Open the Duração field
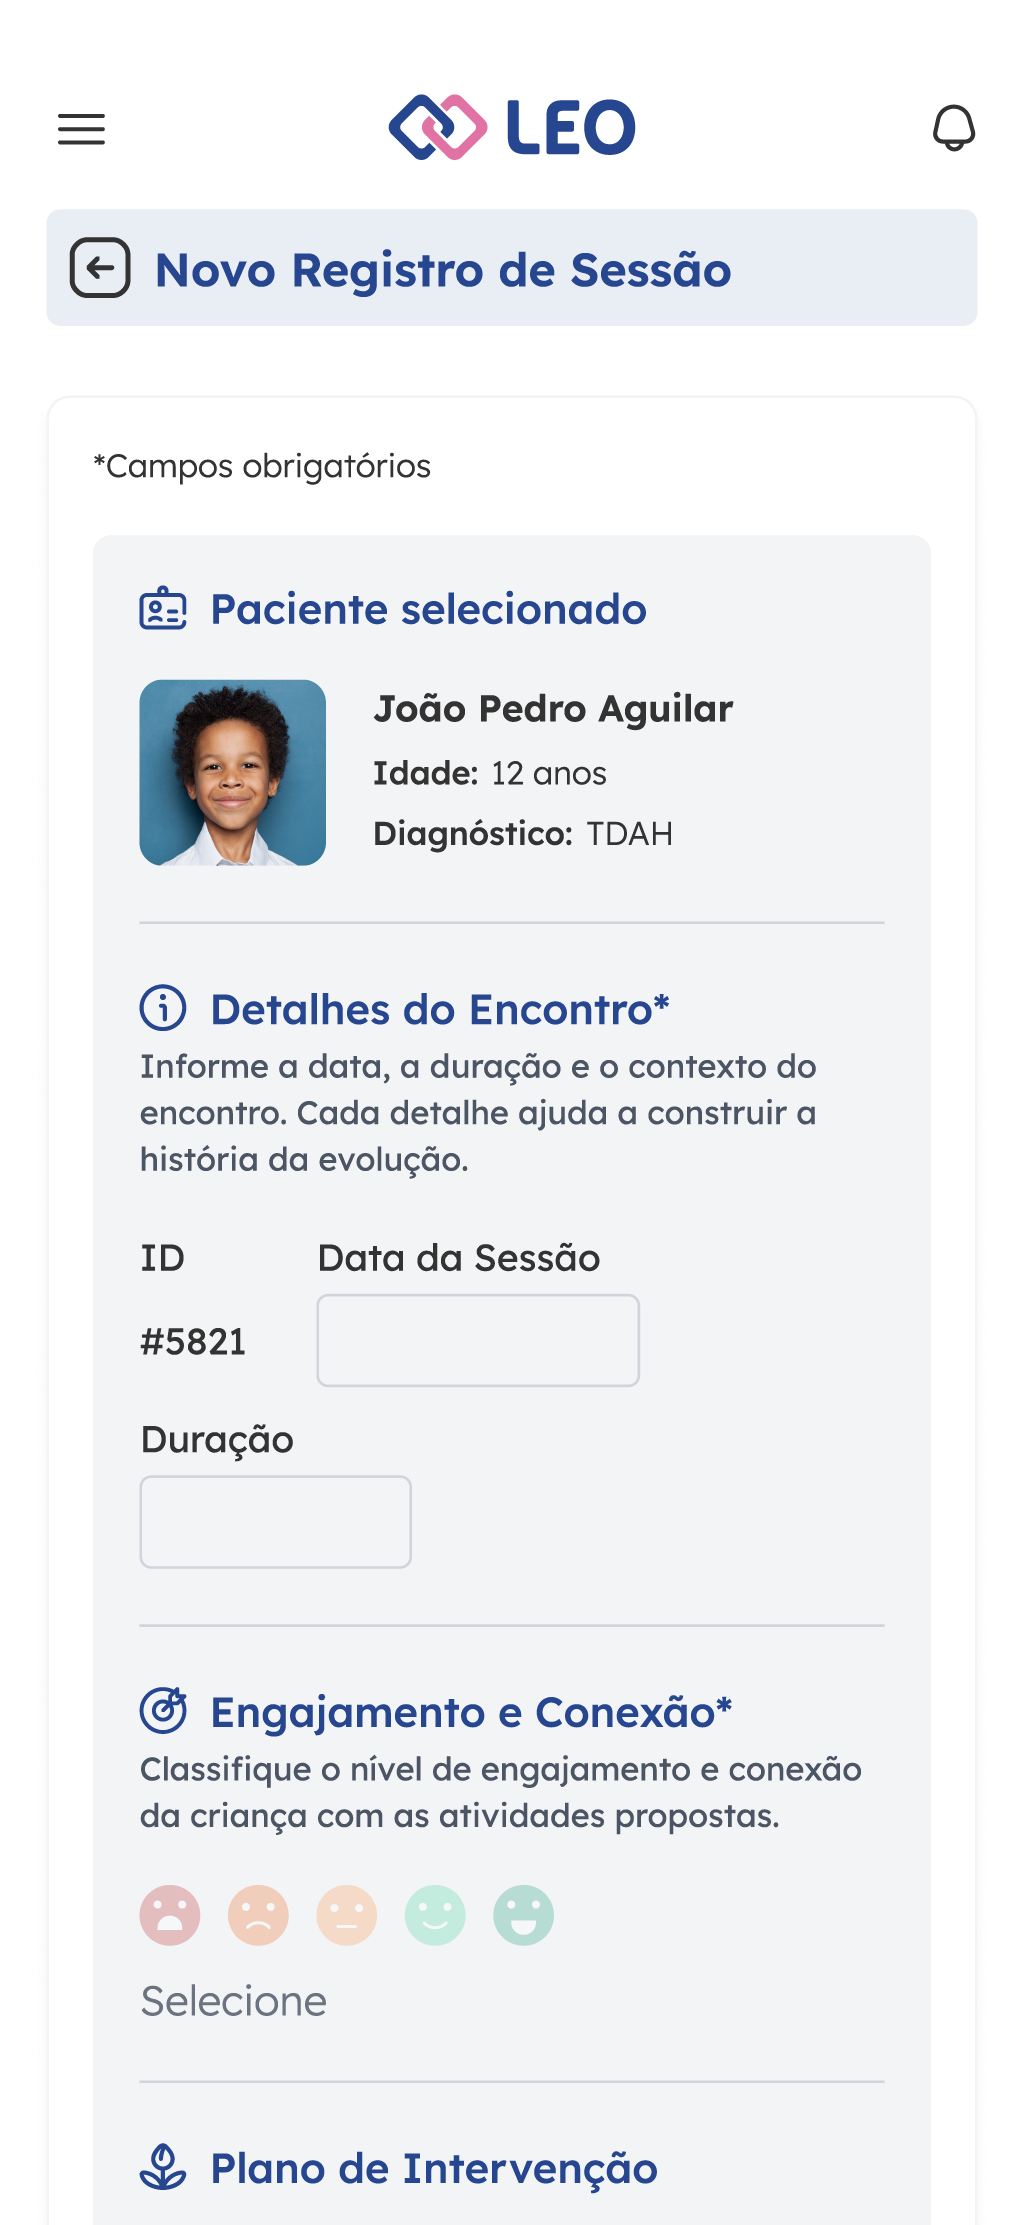 (x=275, y=1521)
